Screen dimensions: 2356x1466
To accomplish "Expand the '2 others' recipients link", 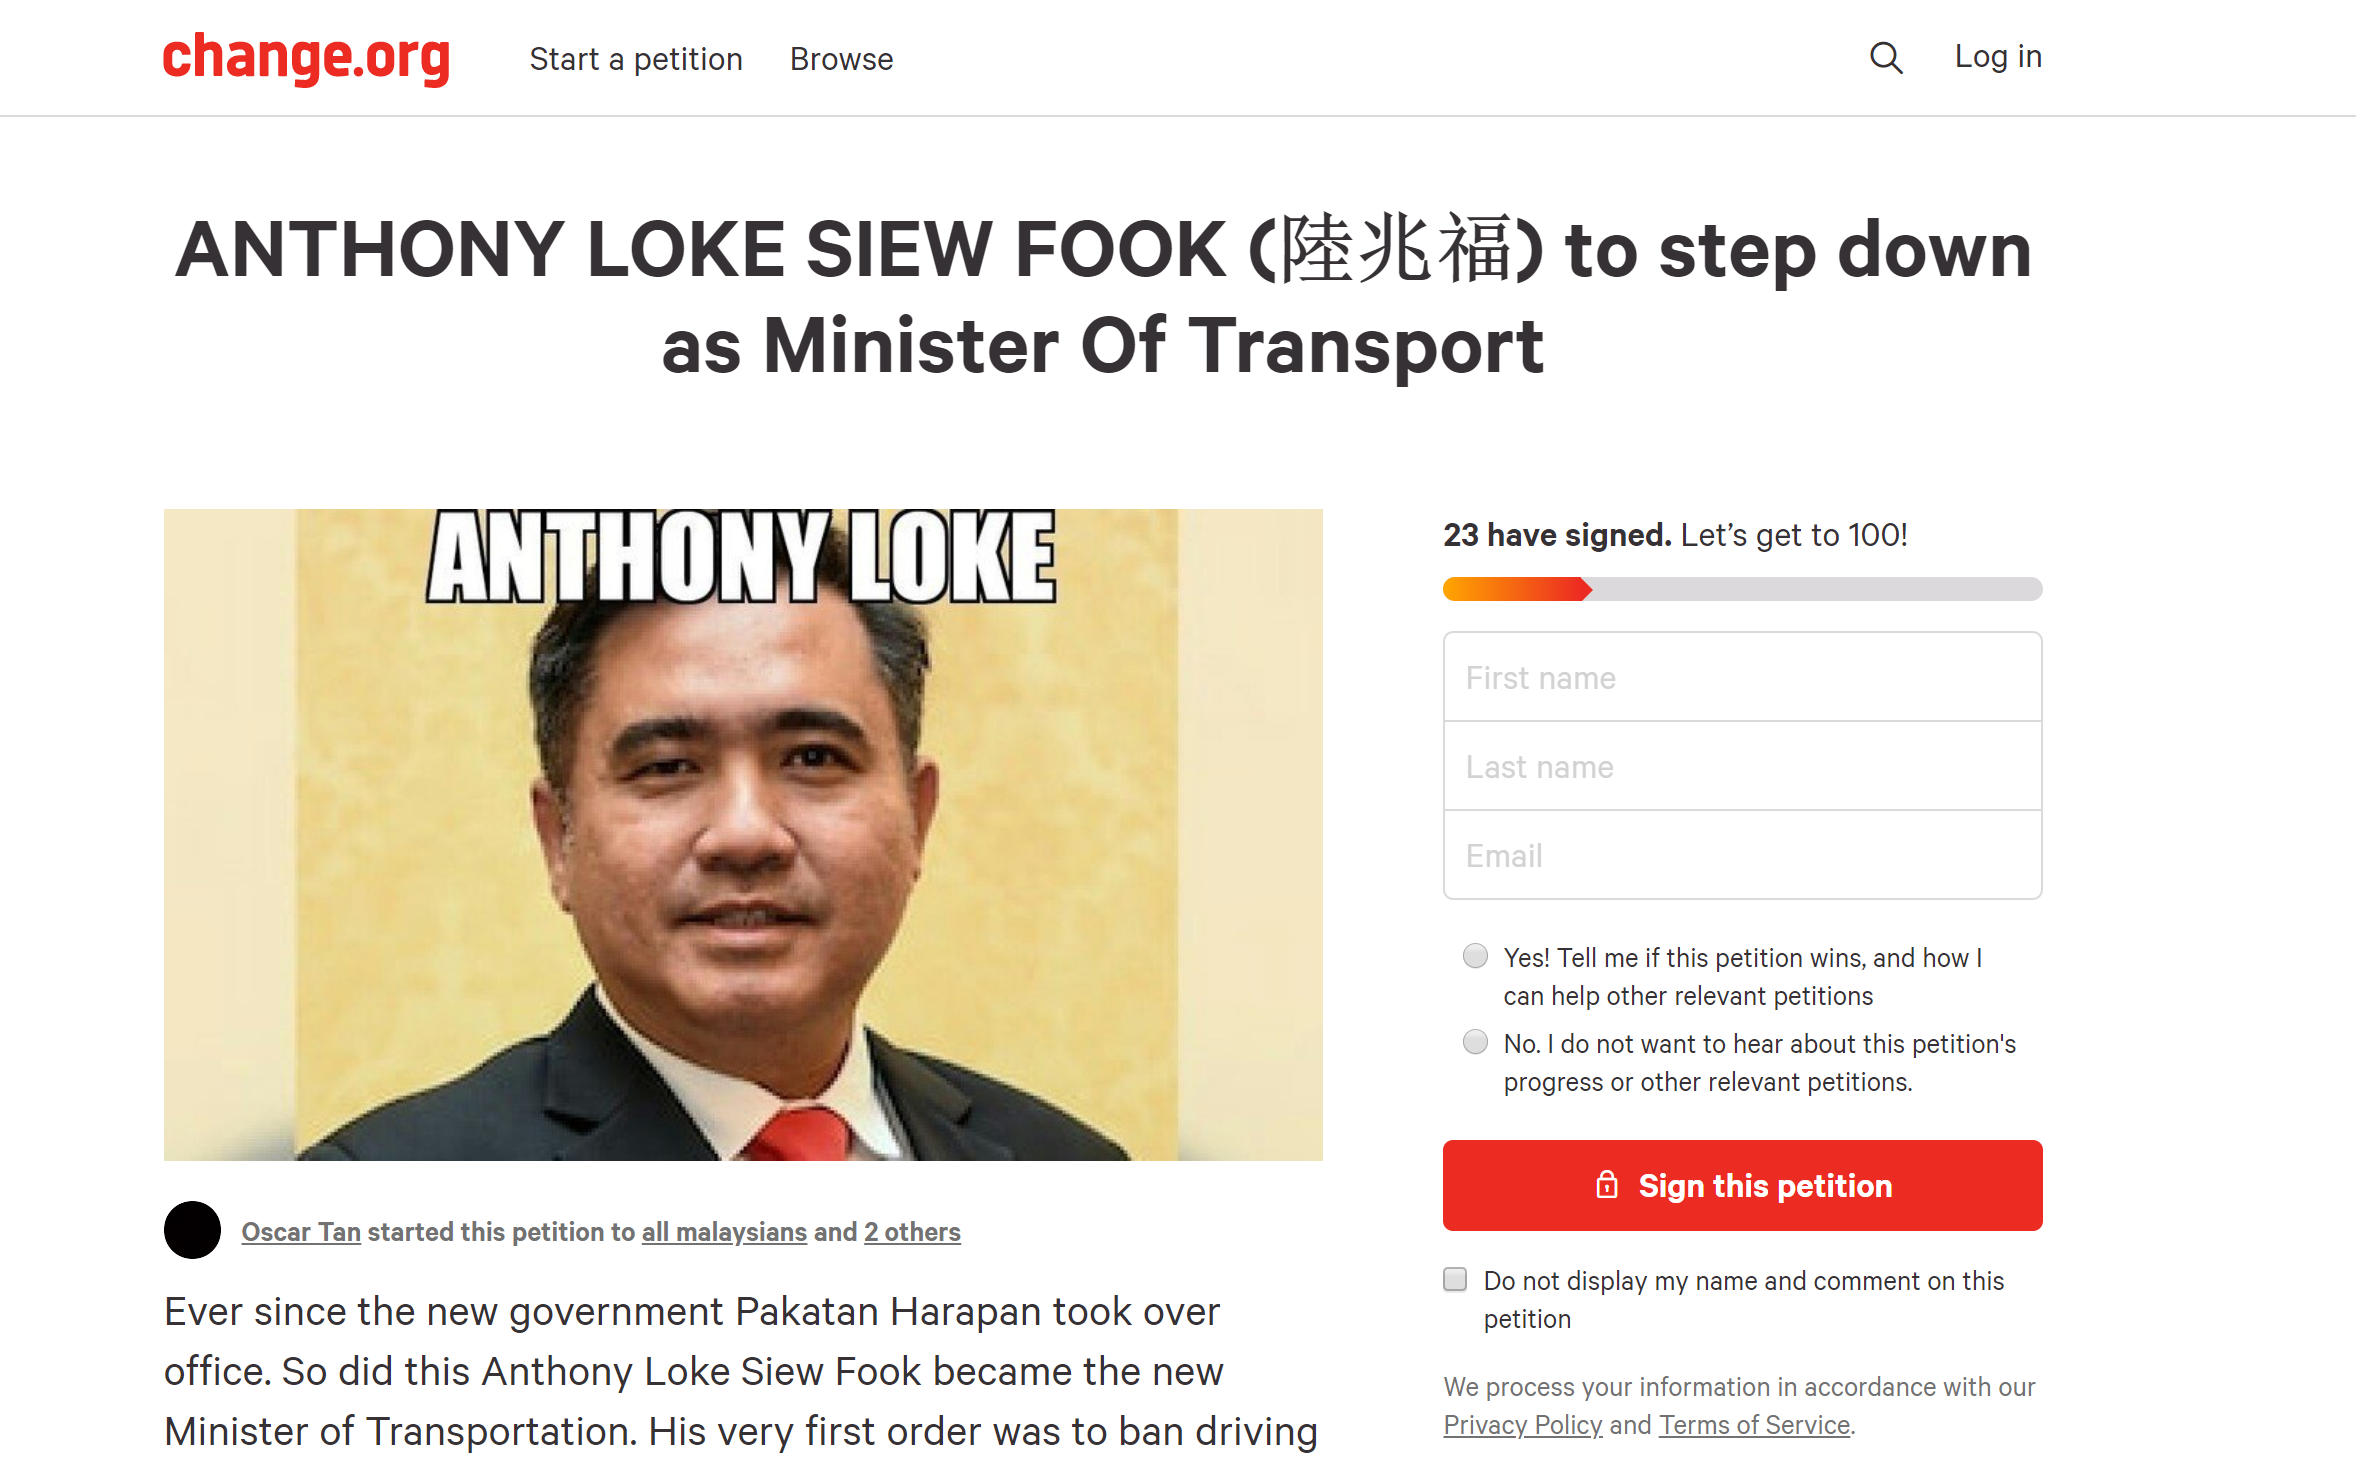I will 912,1232.
